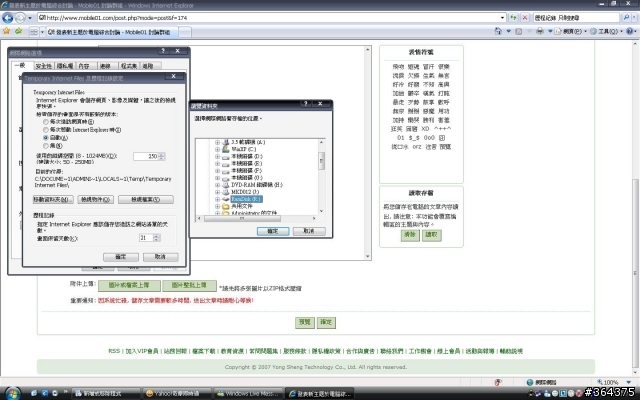Click the image or file upload button
Viewport: 640px width, 400px height.
point(129,285)
